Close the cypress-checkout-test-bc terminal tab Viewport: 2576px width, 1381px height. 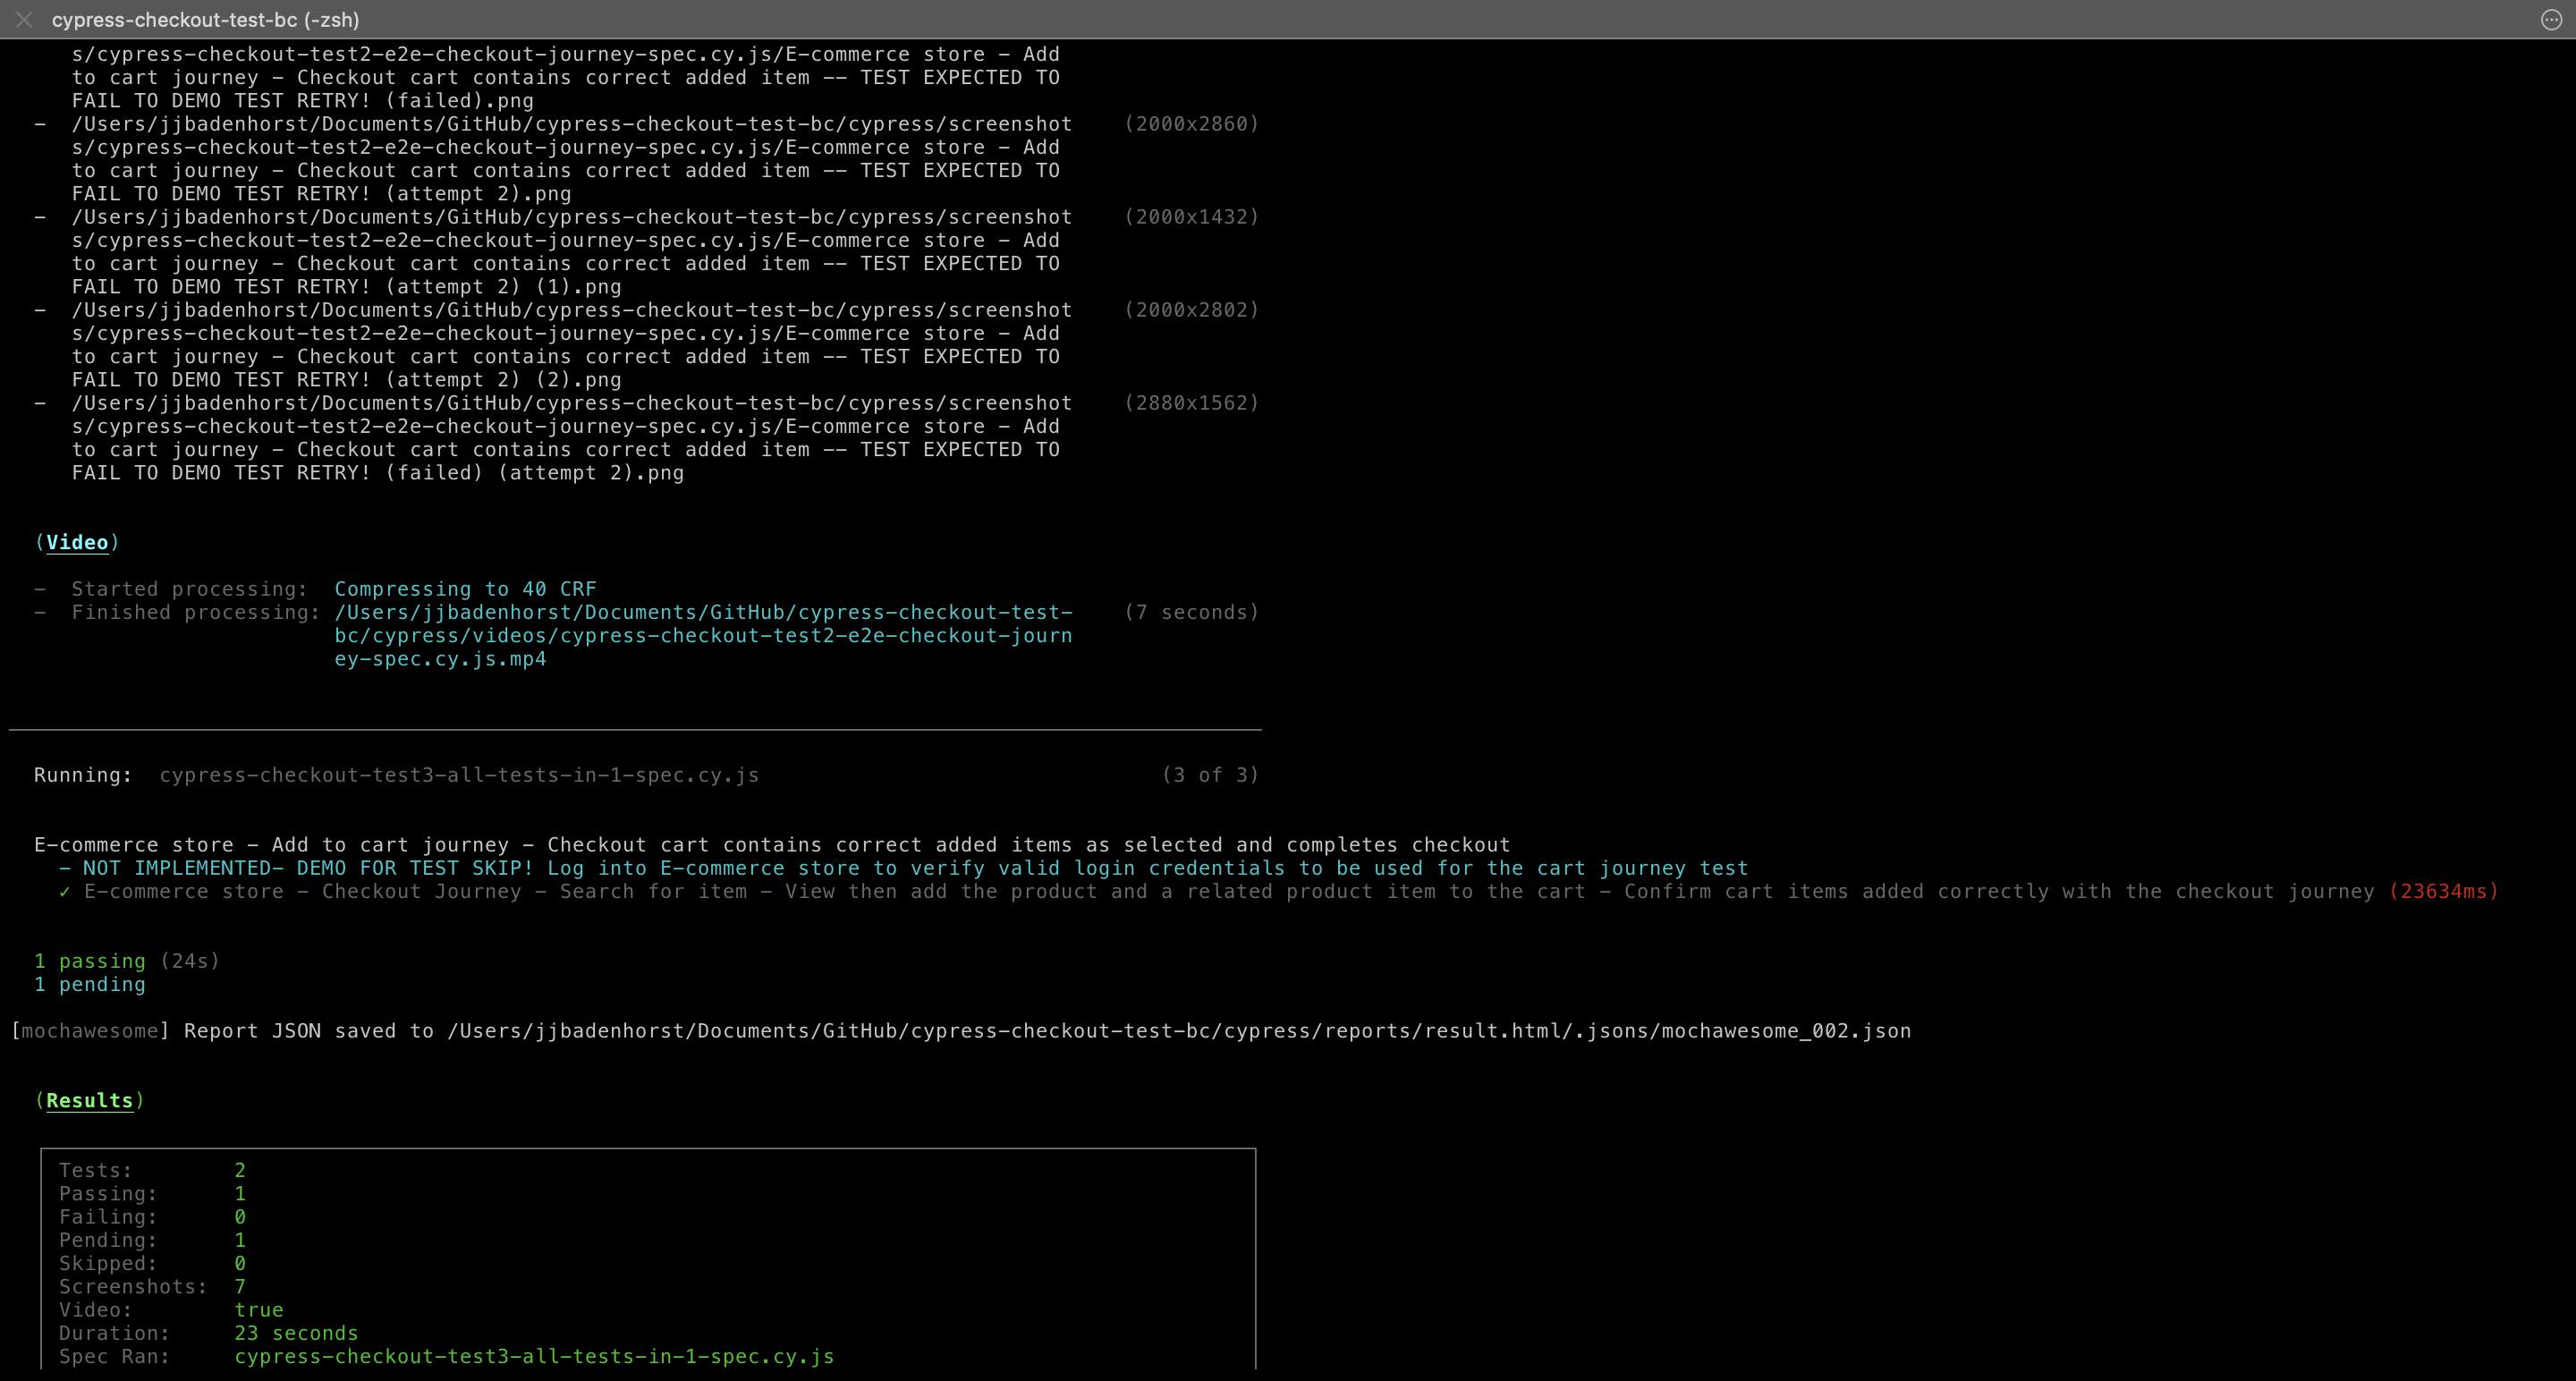click(24, 19)
